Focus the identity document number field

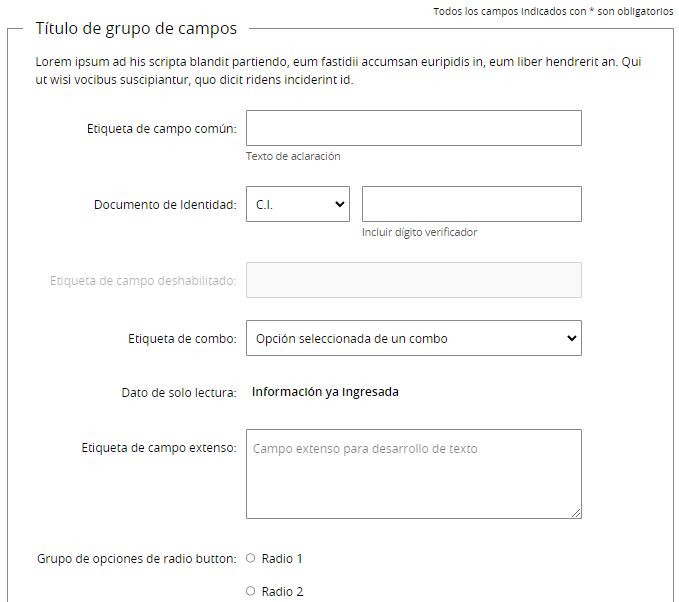click(471, 204)
